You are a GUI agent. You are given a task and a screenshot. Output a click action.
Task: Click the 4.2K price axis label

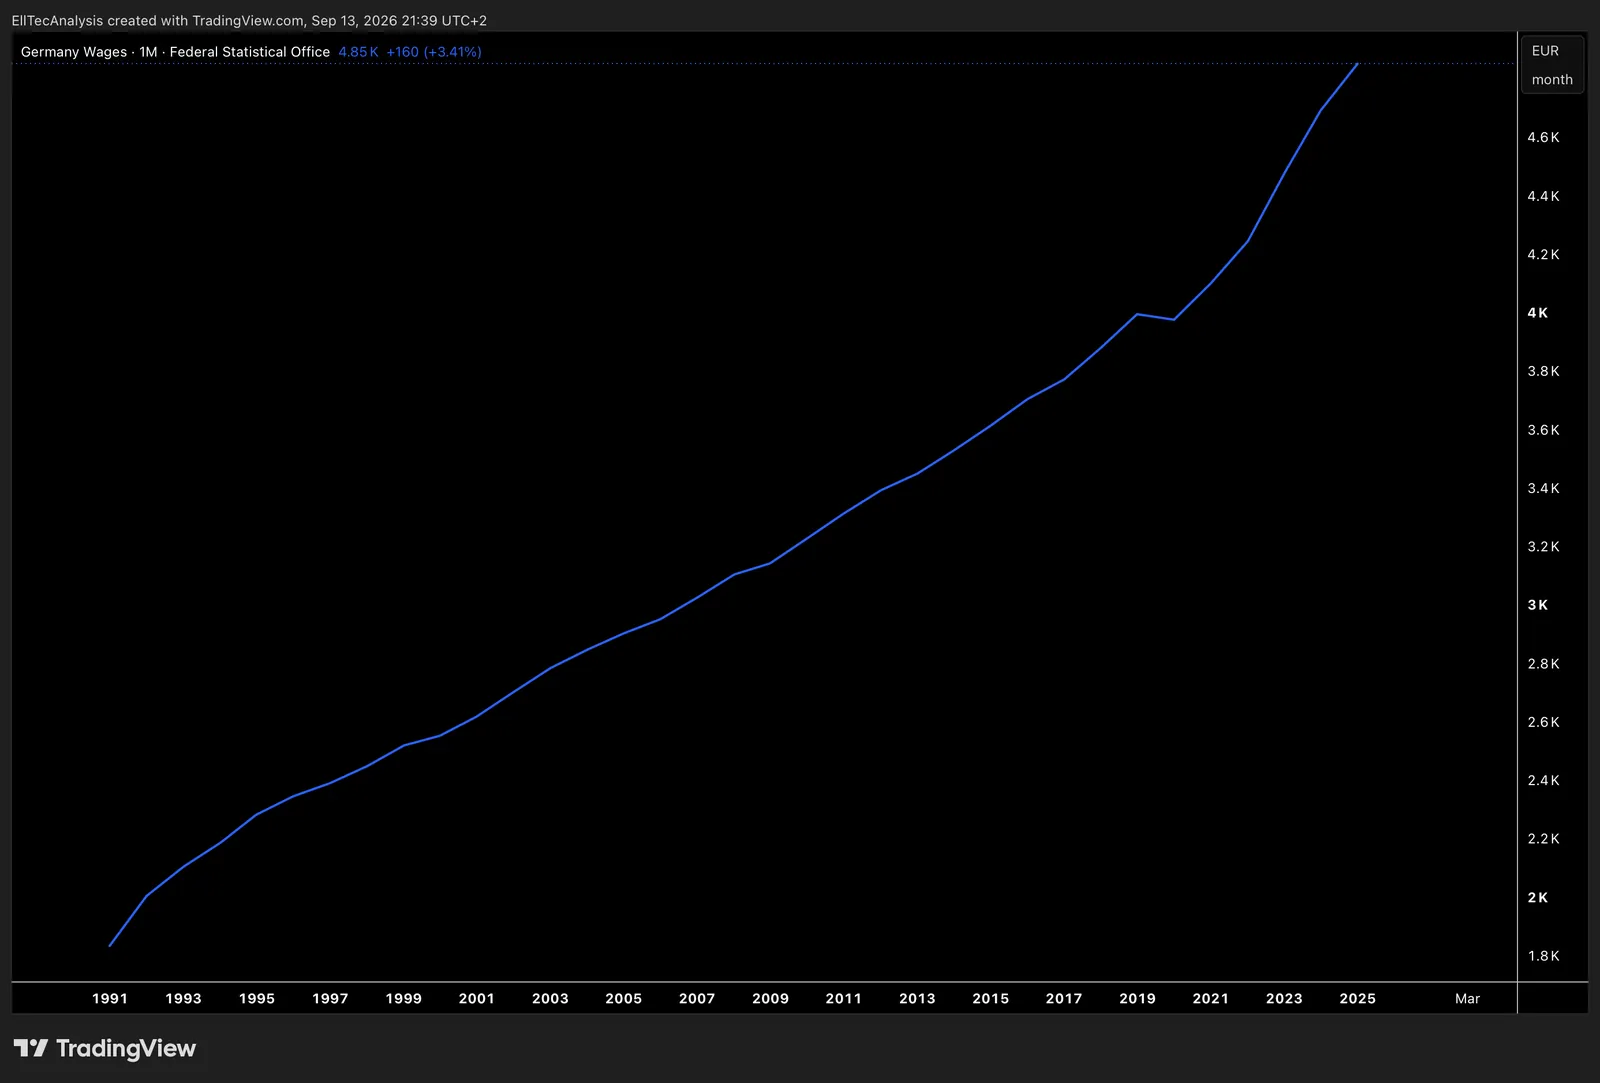(x=1543, y=255)
